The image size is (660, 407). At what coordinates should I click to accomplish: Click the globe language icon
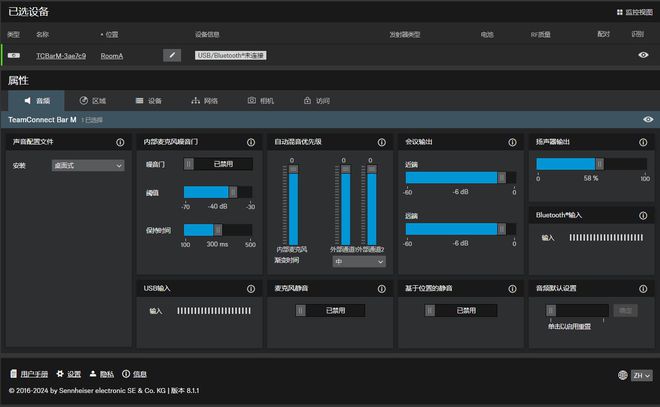[x=623, y=375]
